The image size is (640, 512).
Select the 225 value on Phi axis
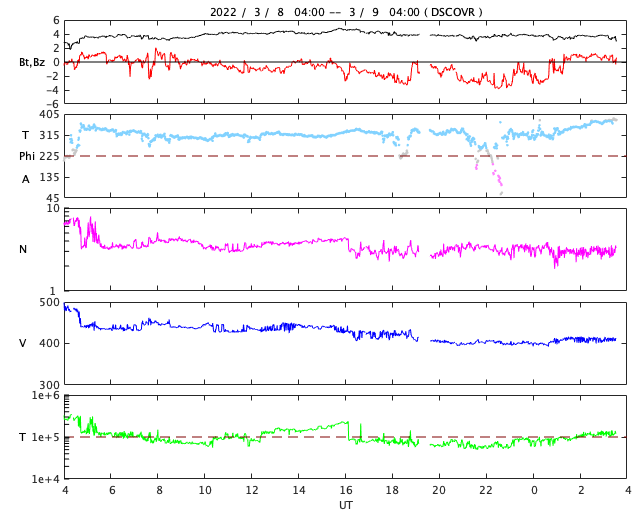(x=49, y=156)
